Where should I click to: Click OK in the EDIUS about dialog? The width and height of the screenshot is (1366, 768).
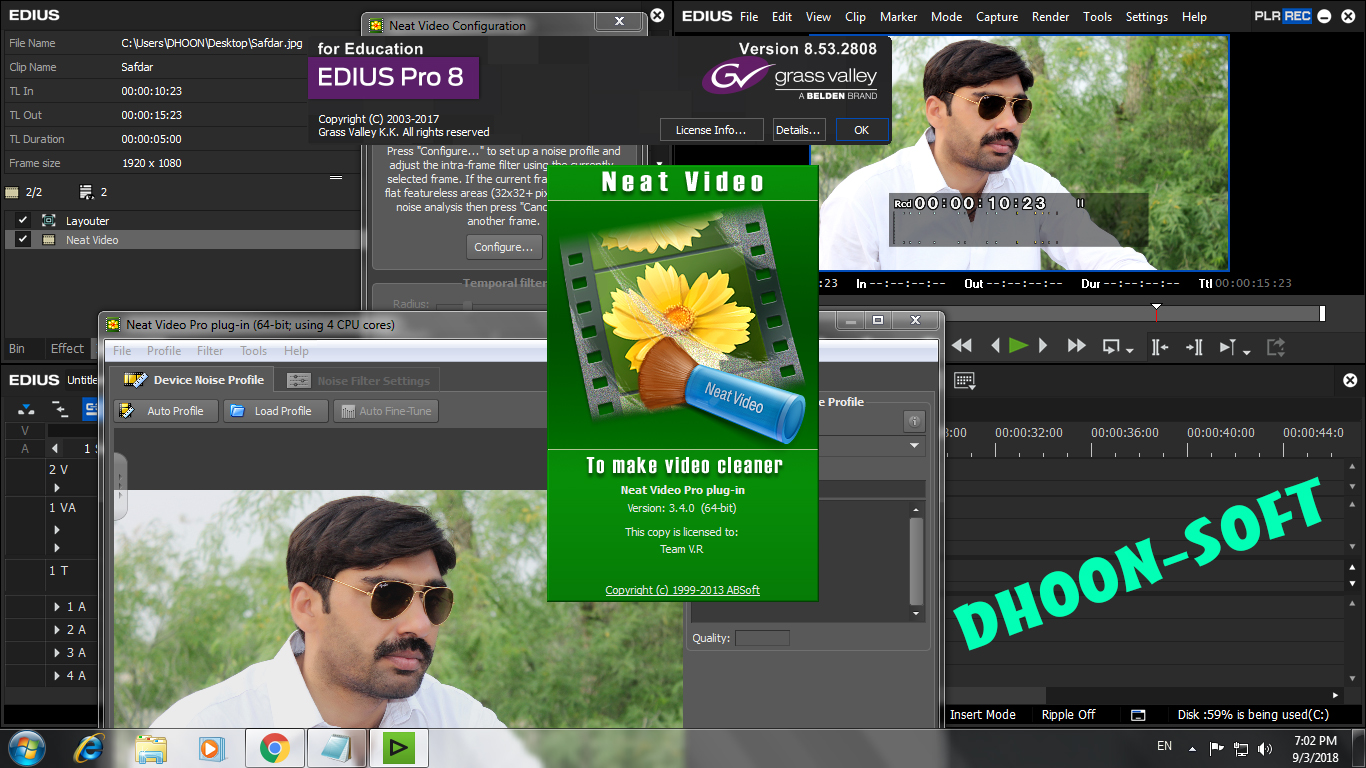coord(861,130)
